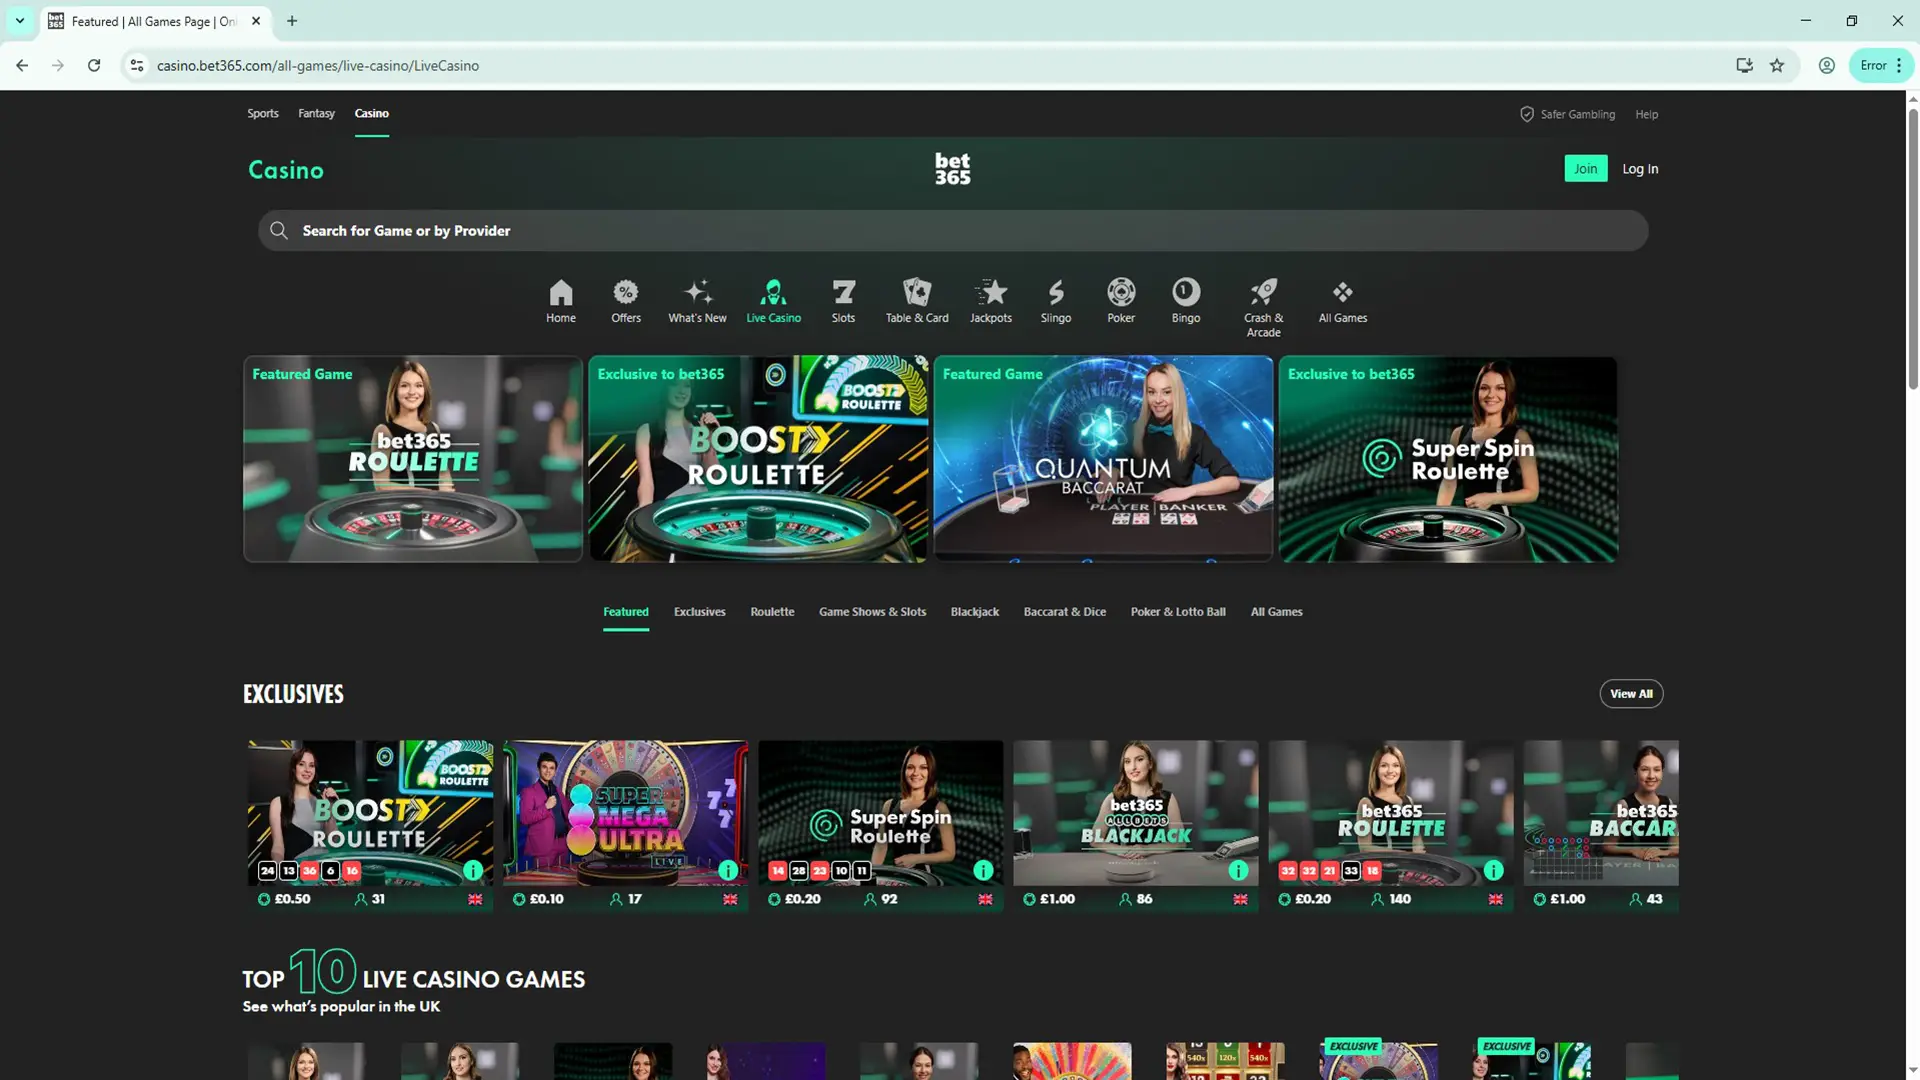This screenshot has height=1080, width=1920.
Task: Bookmark this page with star icon
Action: point(1777,65)
